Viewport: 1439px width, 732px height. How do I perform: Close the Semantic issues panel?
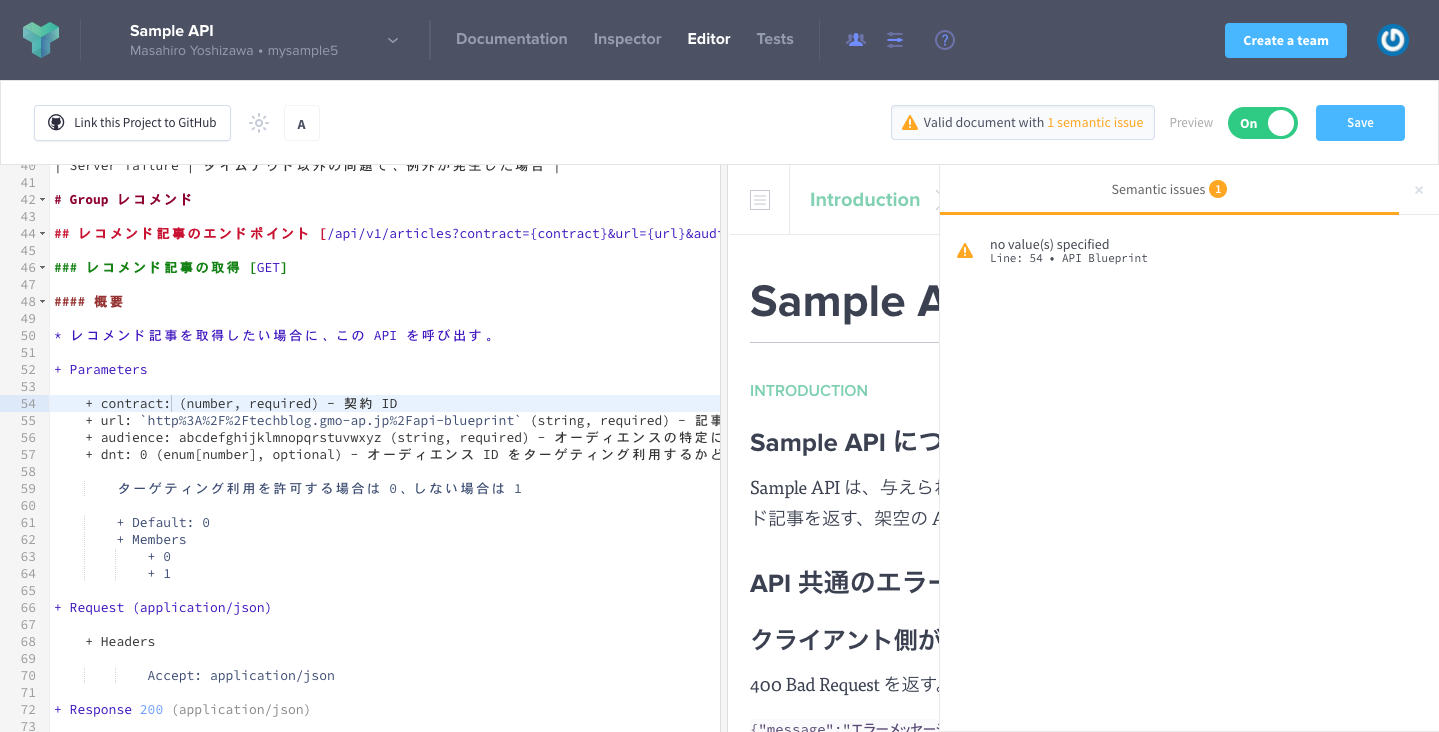[1418, 190]
